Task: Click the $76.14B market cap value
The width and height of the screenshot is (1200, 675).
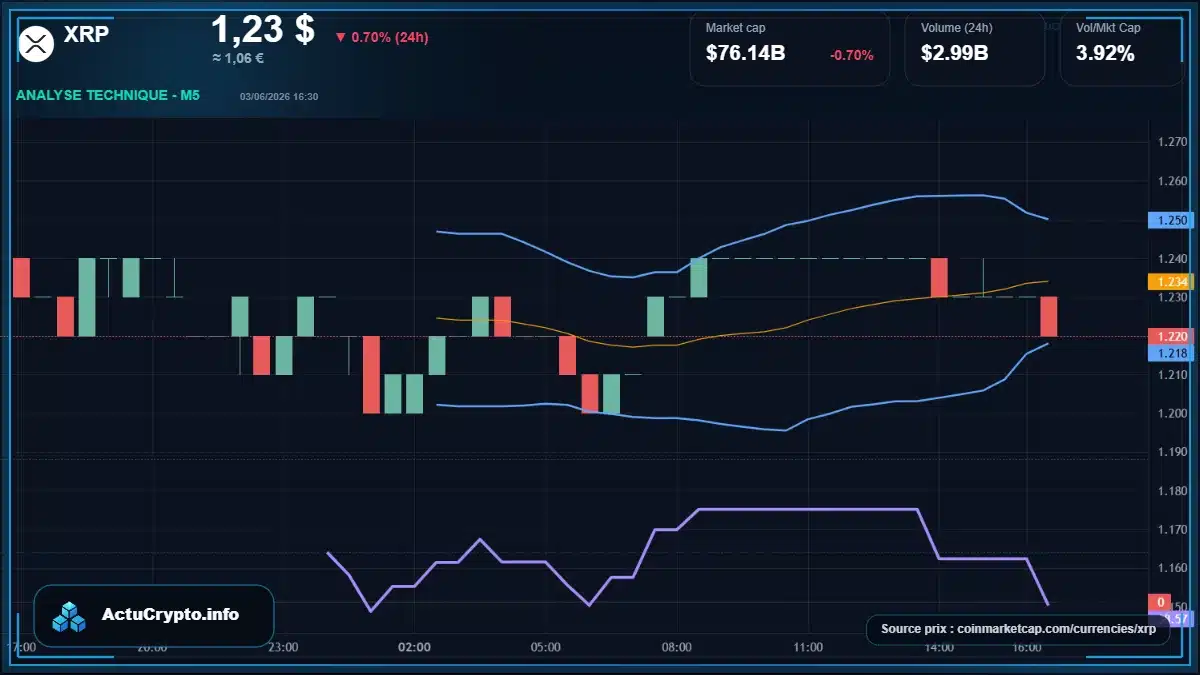Action: click(x=746, y=54)
